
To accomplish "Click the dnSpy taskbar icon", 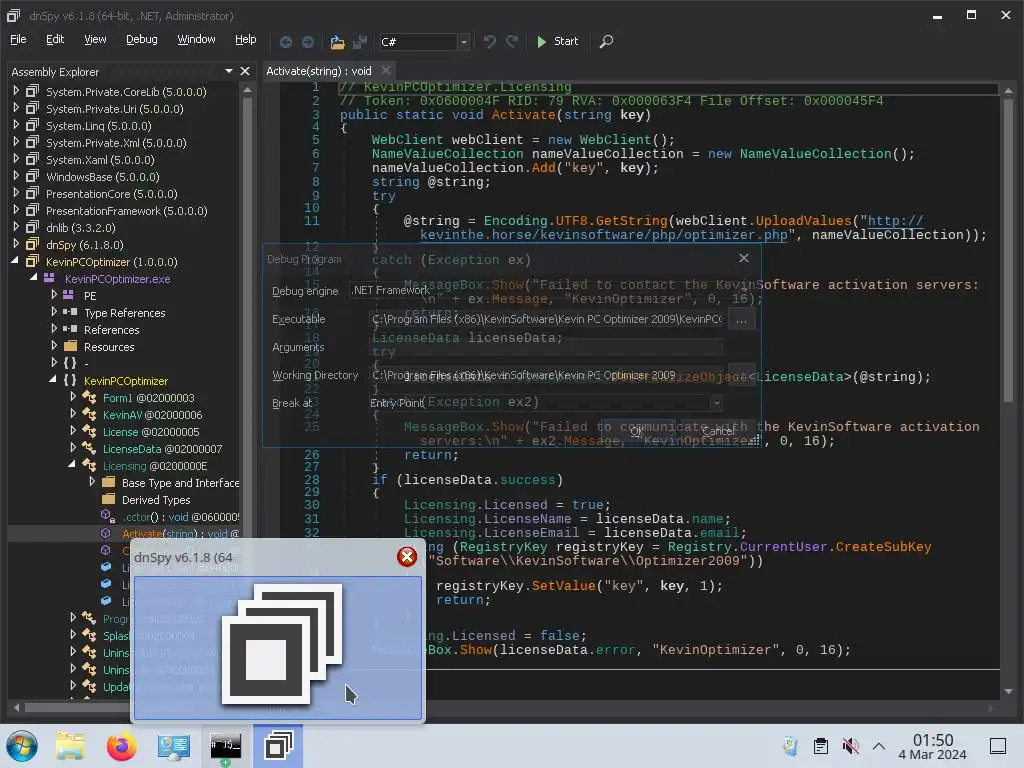I will [x=278, y=746].
